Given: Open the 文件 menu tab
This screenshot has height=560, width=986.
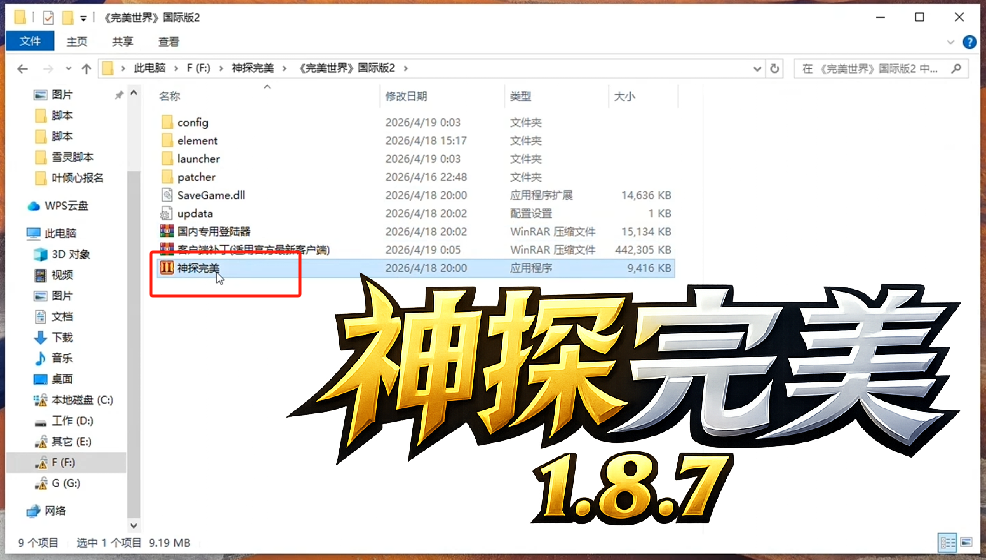Looking at the screenshot, I should tap(30, 42).
